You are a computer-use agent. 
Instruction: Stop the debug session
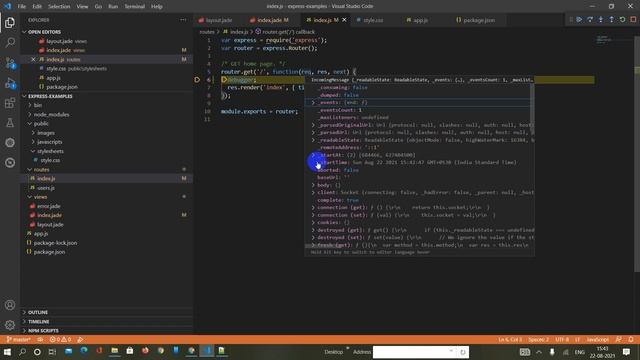[x=633, y=20]
